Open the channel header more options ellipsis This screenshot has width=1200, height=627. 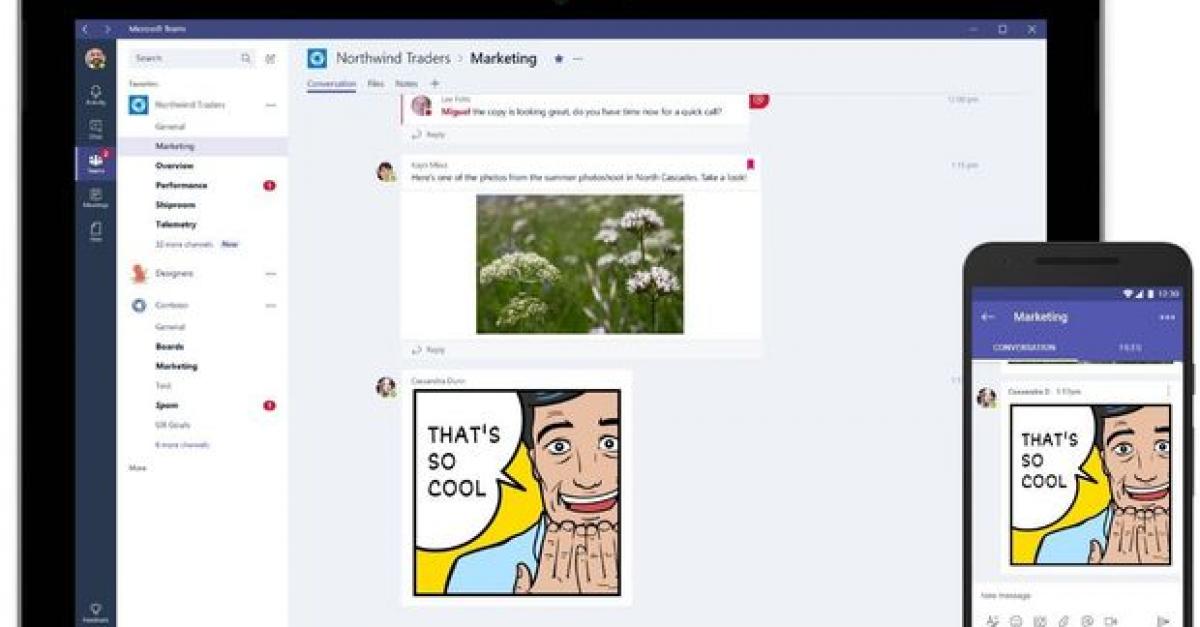click(x=577, y=59)
